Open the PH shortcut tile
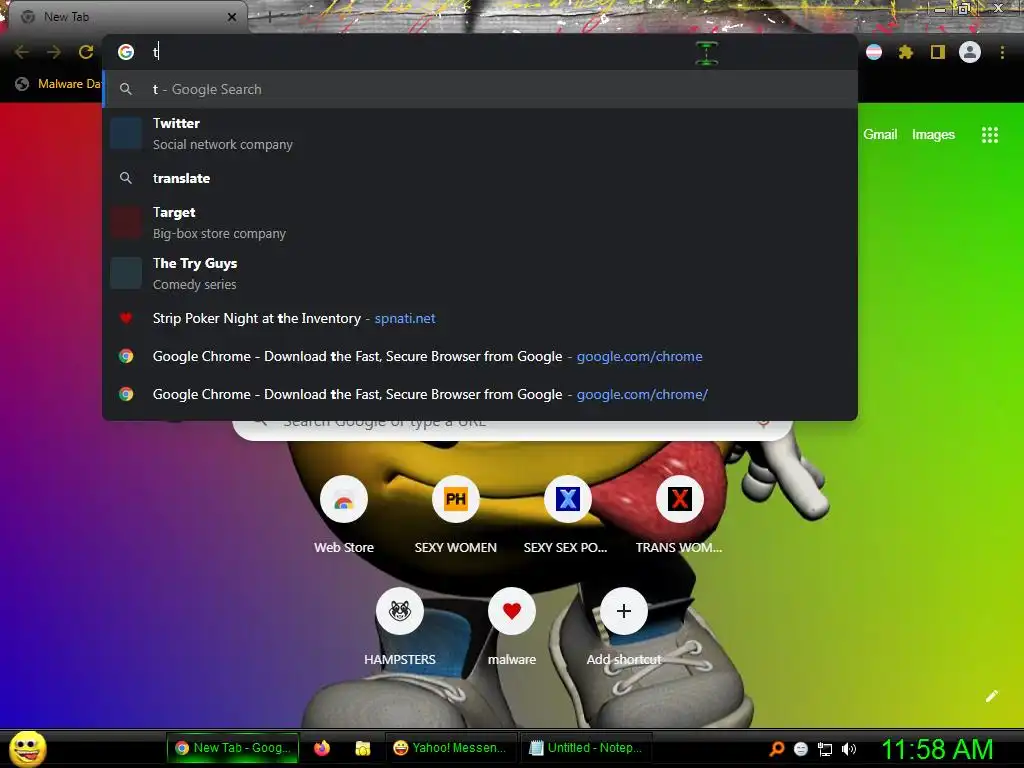The width and height of the screenshot is (1024, 768). pos(455,500)
